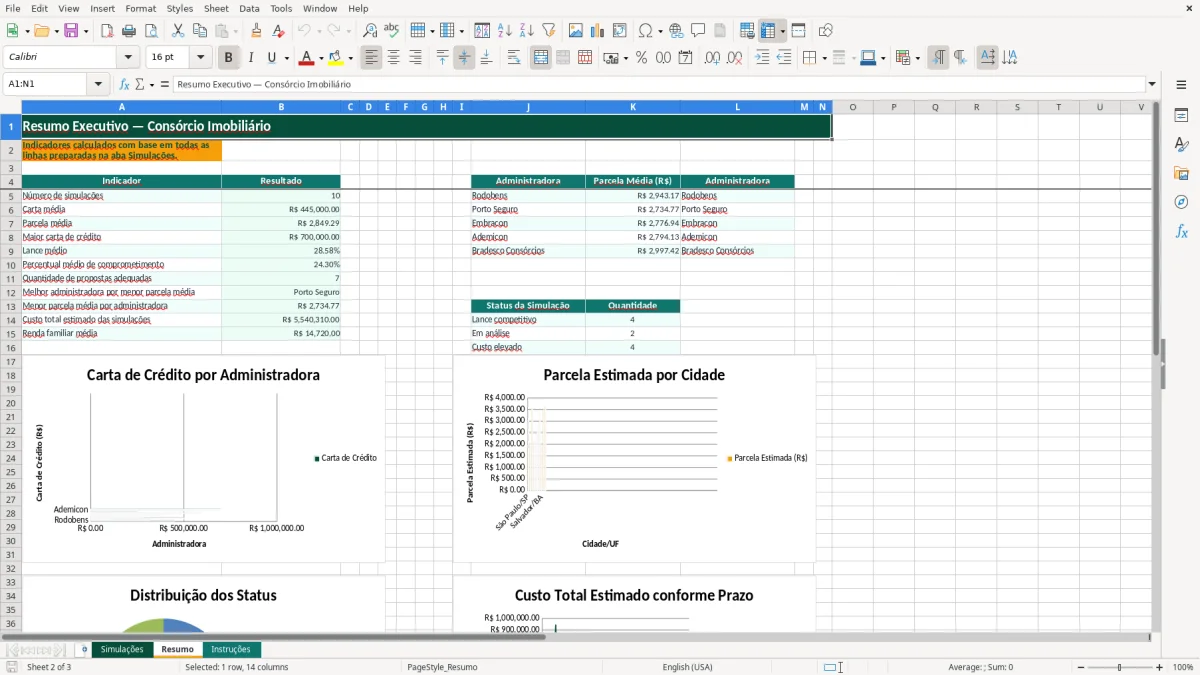Click the Save document icon
The height and width of the screenshot is (675, 1200).
pyautogui.click(x=71, y=31)
